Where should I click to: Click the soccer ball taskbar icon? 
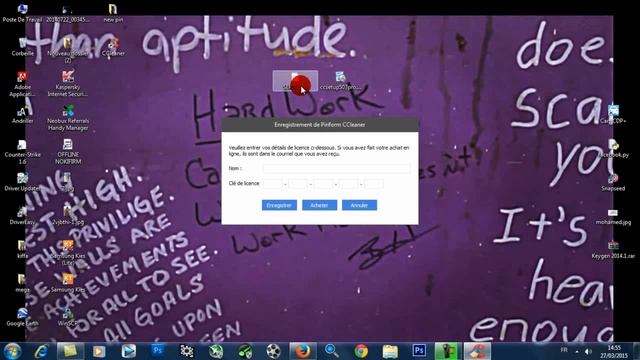pos(273,351)
